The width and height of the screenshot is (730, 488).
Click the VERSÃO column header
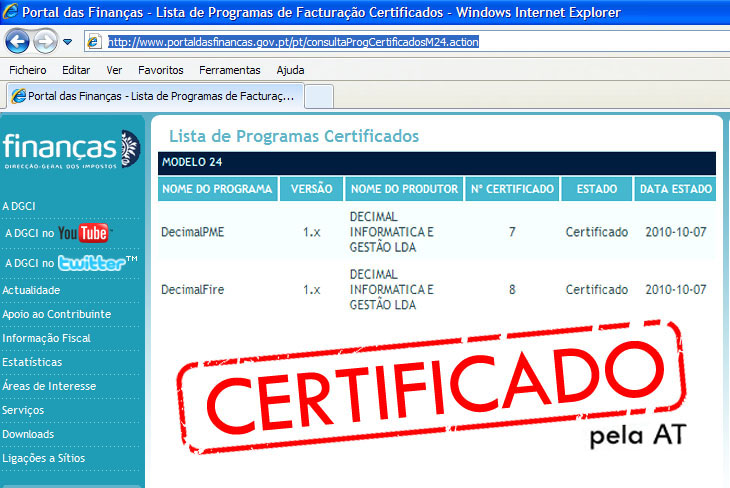click(x=311, y=189)
